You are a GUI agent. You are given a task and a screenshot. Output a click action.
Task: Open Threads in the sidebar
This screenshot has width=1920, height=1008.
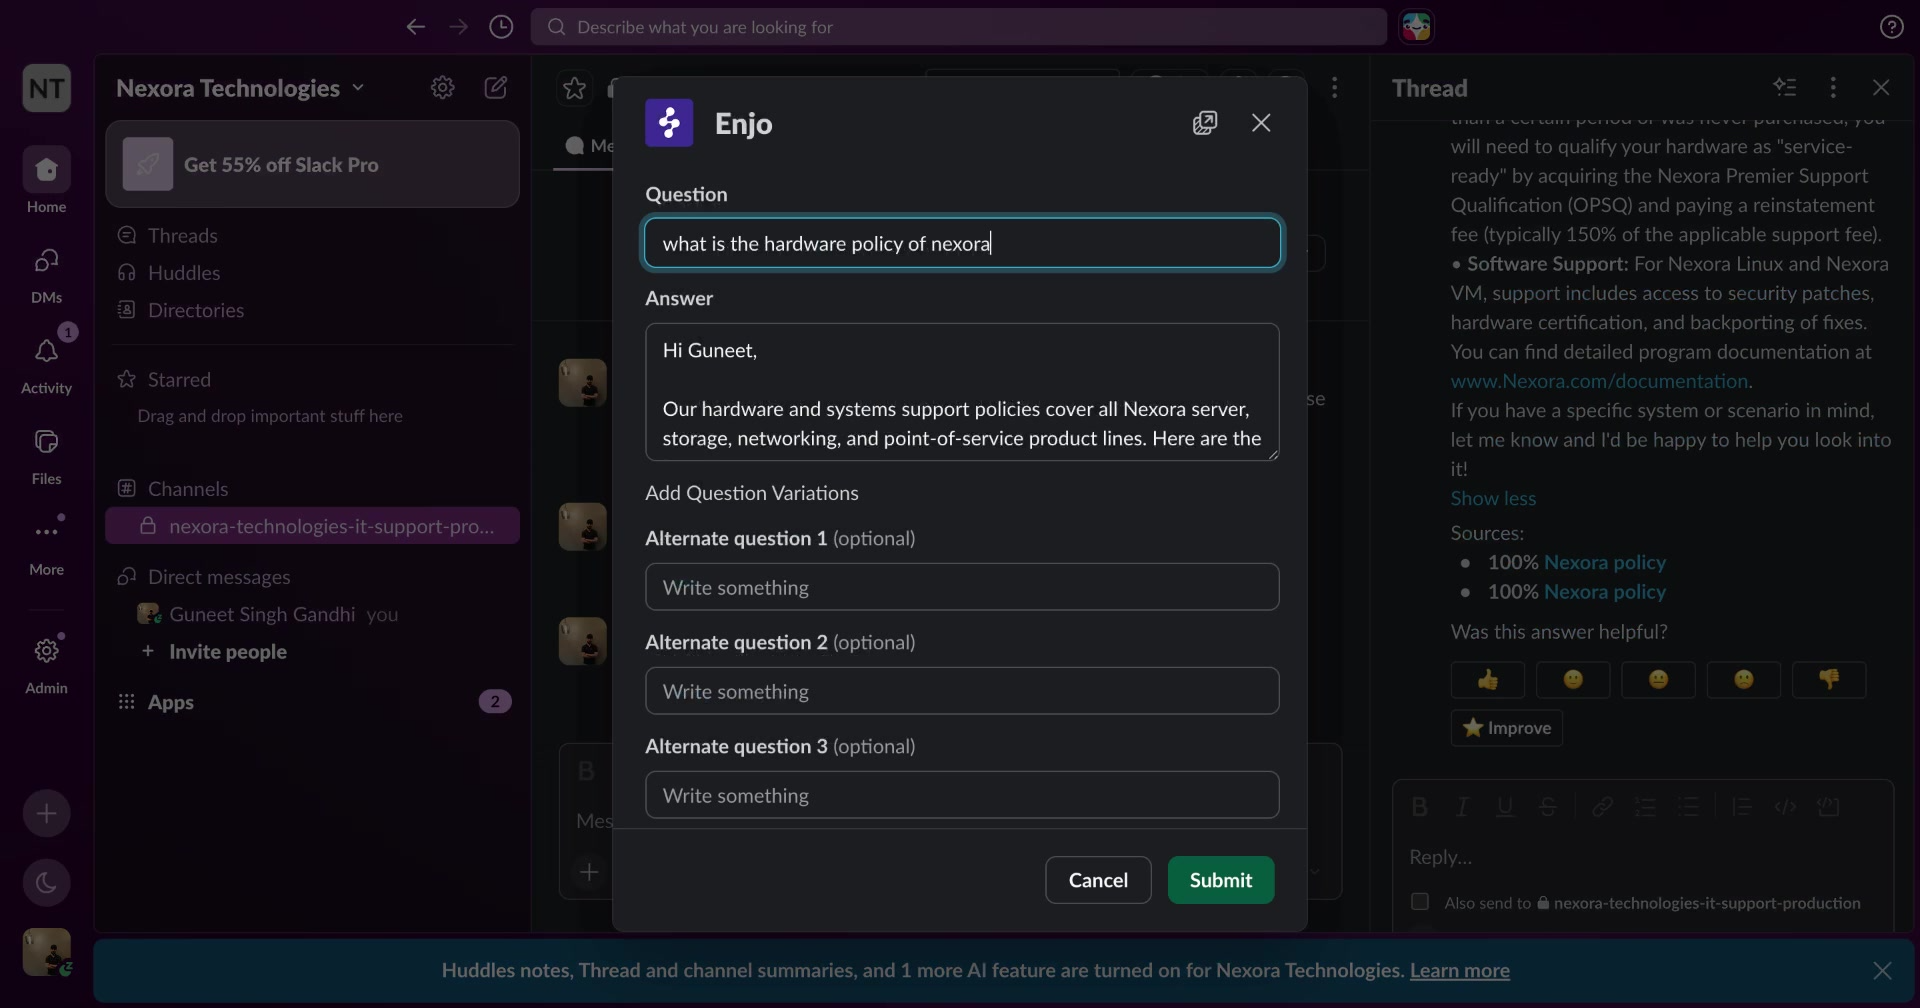pyautogui.click(x=183, y=235)
